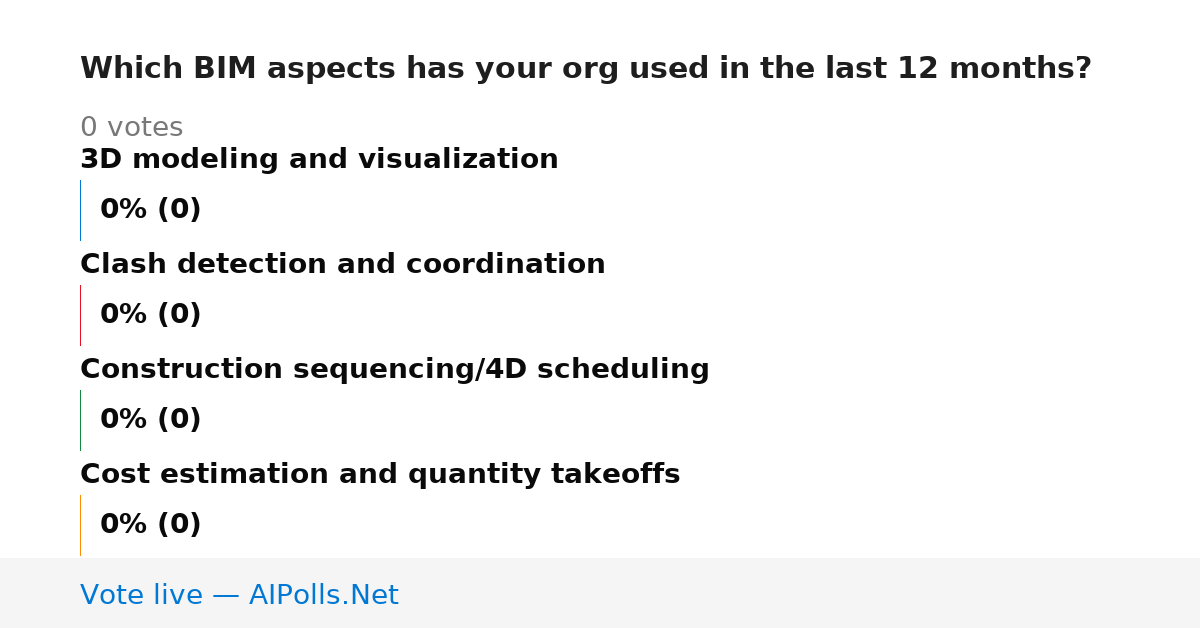The width and height of the screenshot is (1200, 628).
Task: Click the green bar for Construction sequencing
Action: (80, 420)
